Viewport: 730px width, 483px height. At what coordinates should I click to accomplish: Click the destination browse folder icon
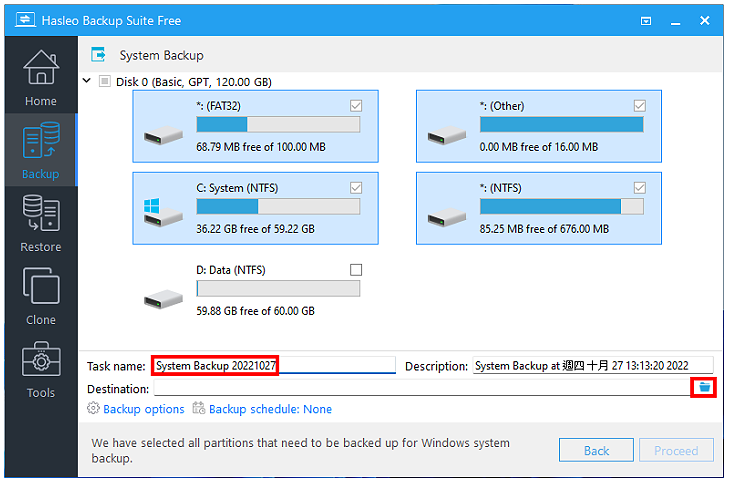pyautogui.click(x=704, y=387)
